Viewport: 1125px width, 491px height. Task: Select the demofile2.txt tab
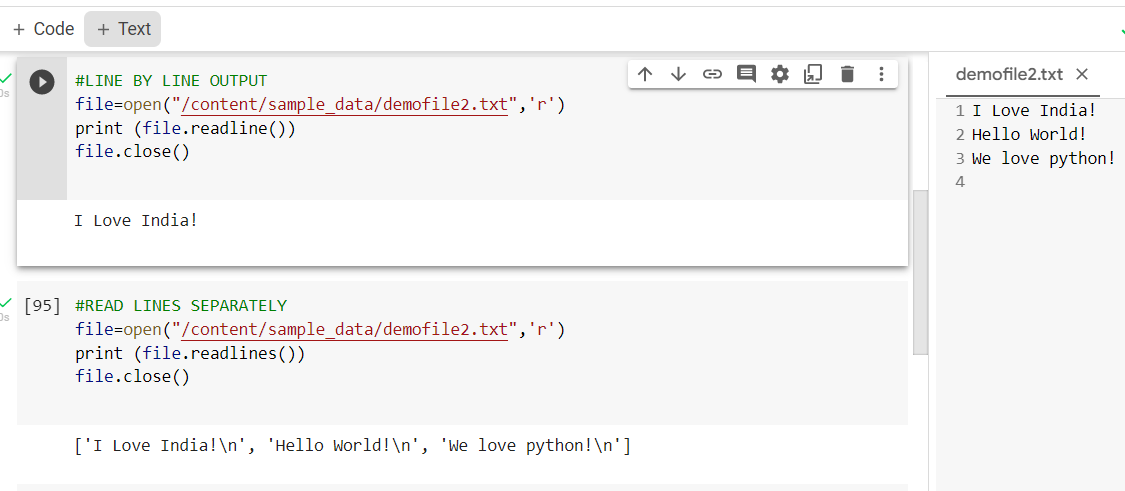point(1009,74)
